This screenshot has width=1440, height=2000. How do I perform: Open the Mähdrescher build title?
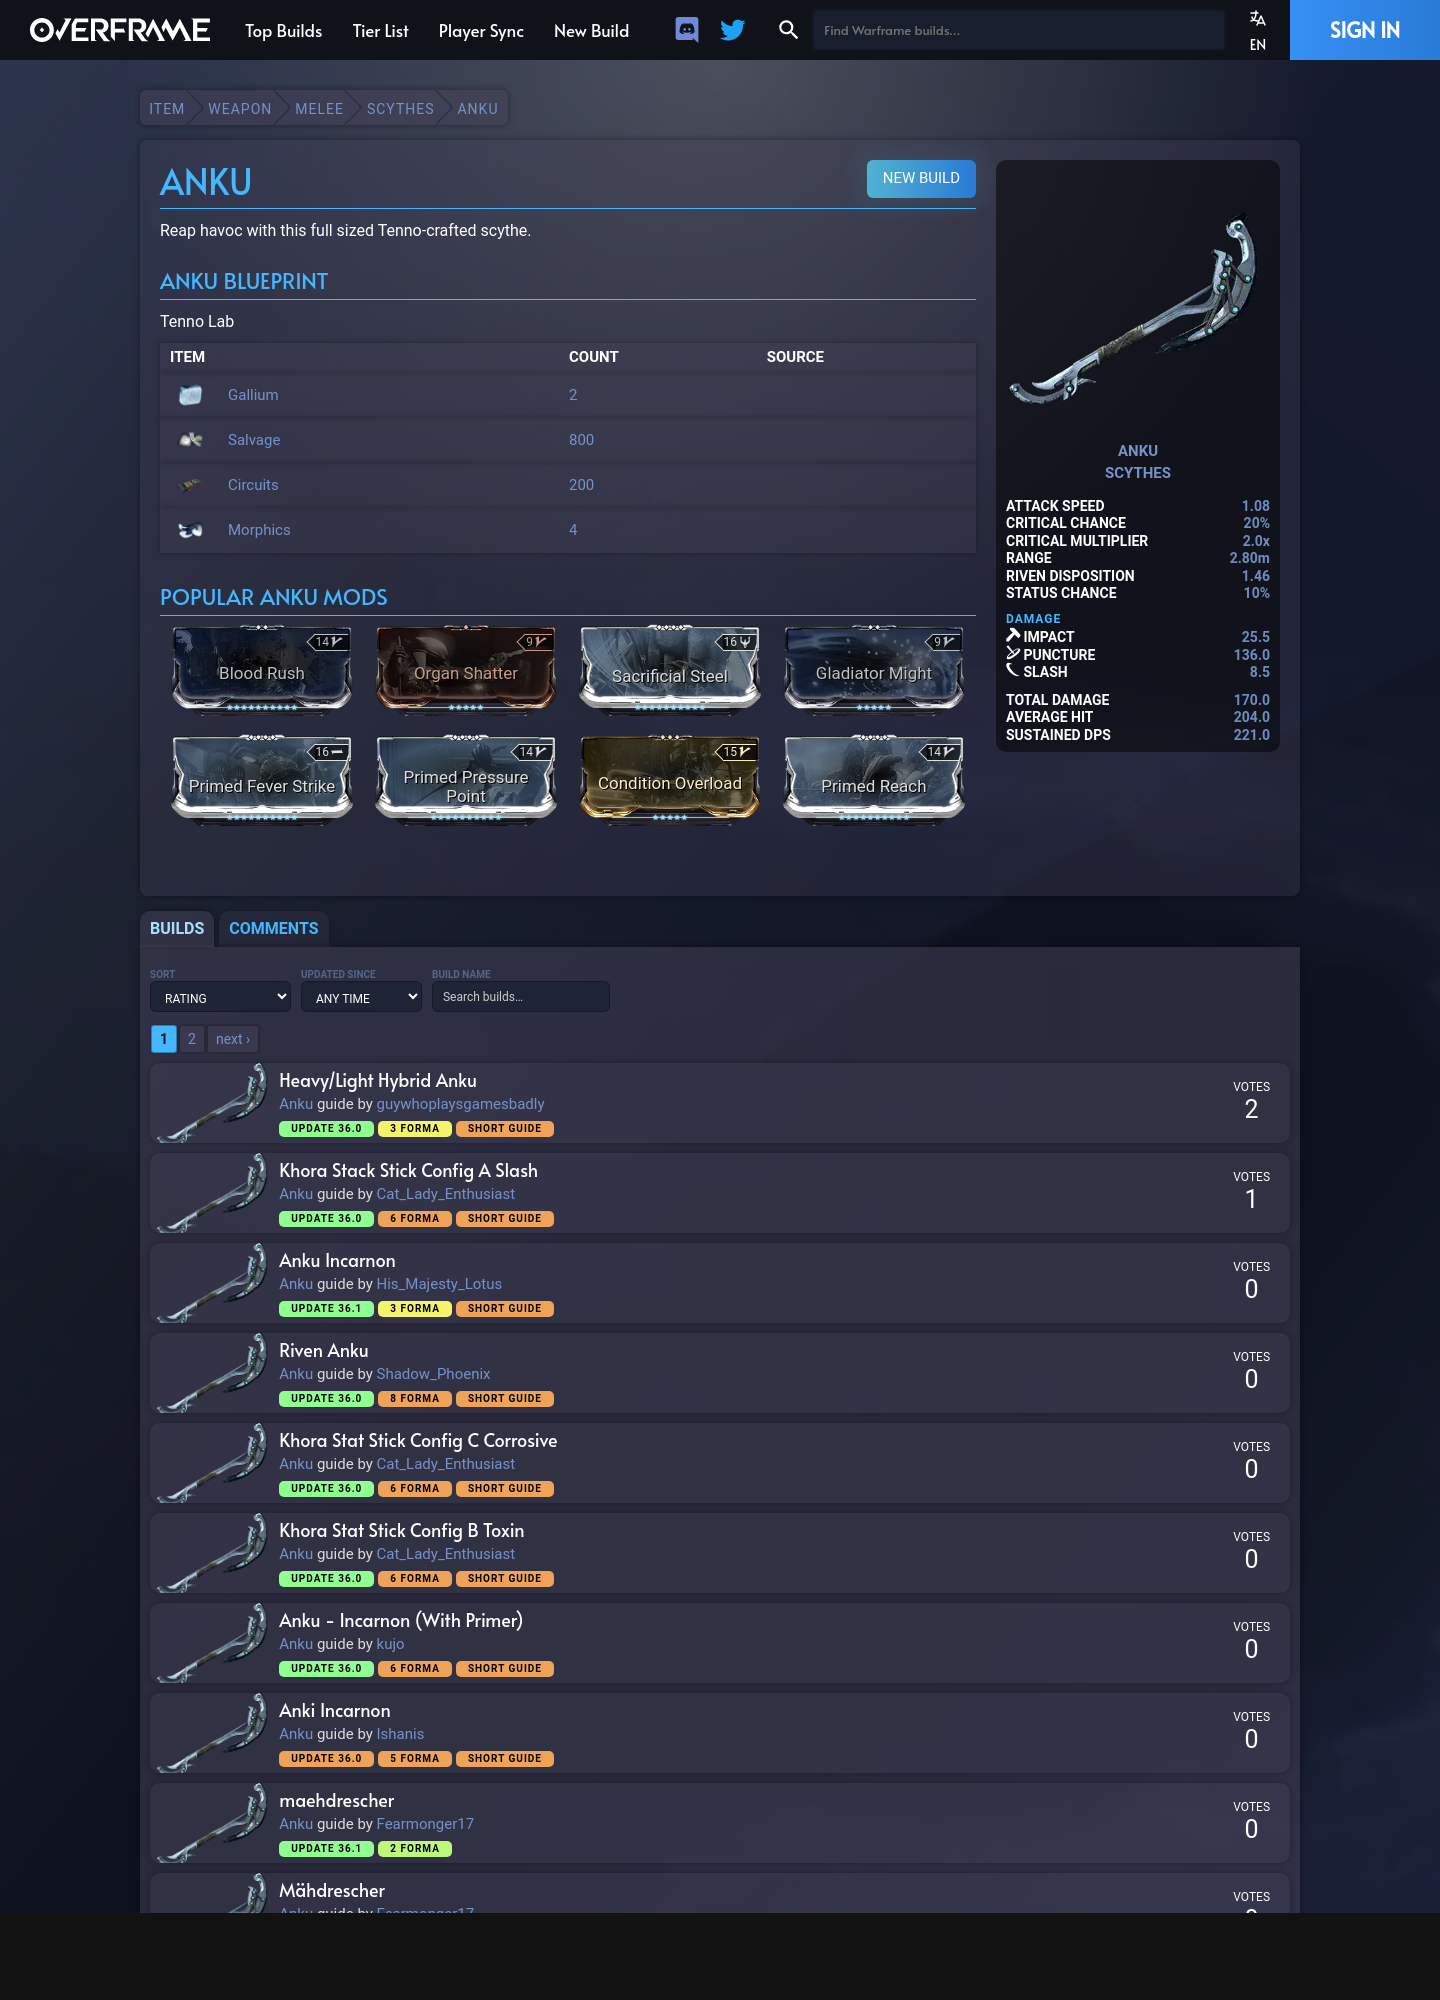pos(332,1890)
